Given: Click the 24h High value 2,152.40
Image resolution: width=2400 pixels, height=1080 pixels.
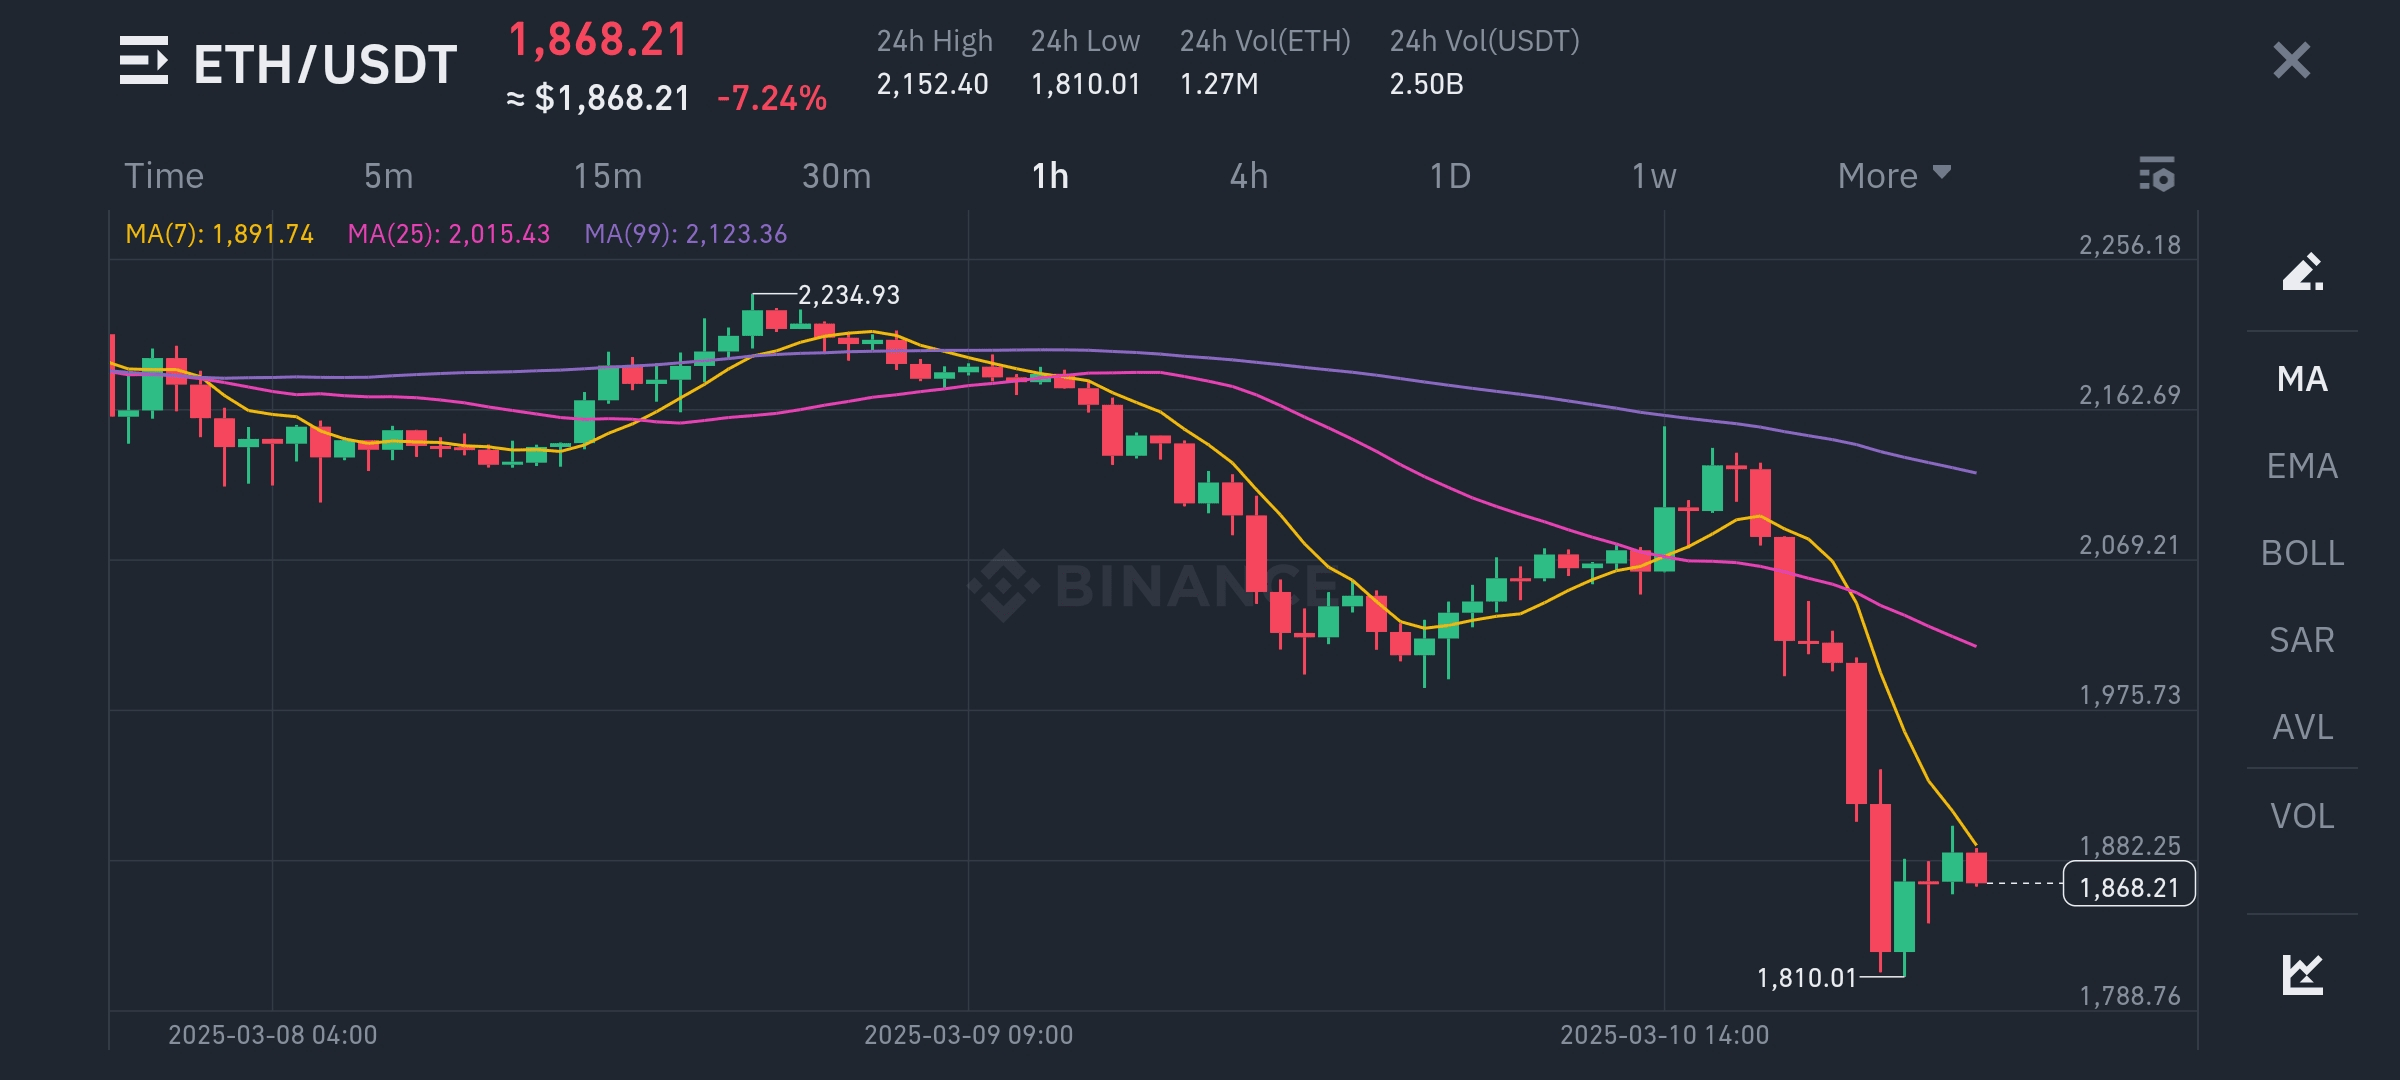Looking at the screenshot, I should tap(932, 84).
